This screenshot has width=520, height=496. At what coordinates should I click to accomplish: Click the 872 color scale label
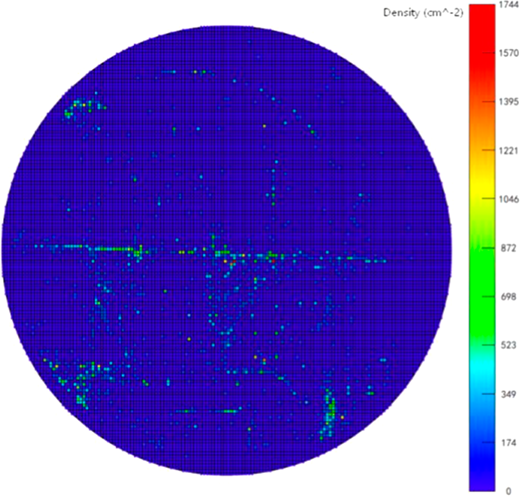(509, 248)
